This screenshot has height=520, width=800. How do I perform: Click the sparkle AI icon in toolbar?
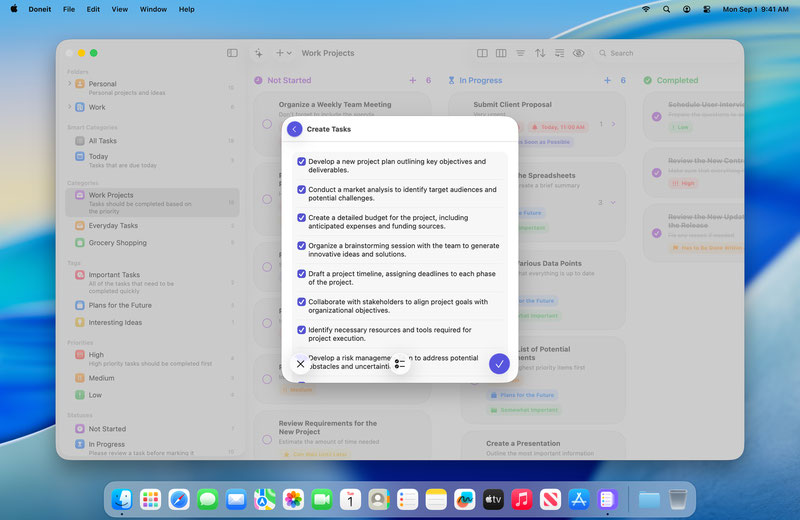pyautogui.click(x=259, y=53)
